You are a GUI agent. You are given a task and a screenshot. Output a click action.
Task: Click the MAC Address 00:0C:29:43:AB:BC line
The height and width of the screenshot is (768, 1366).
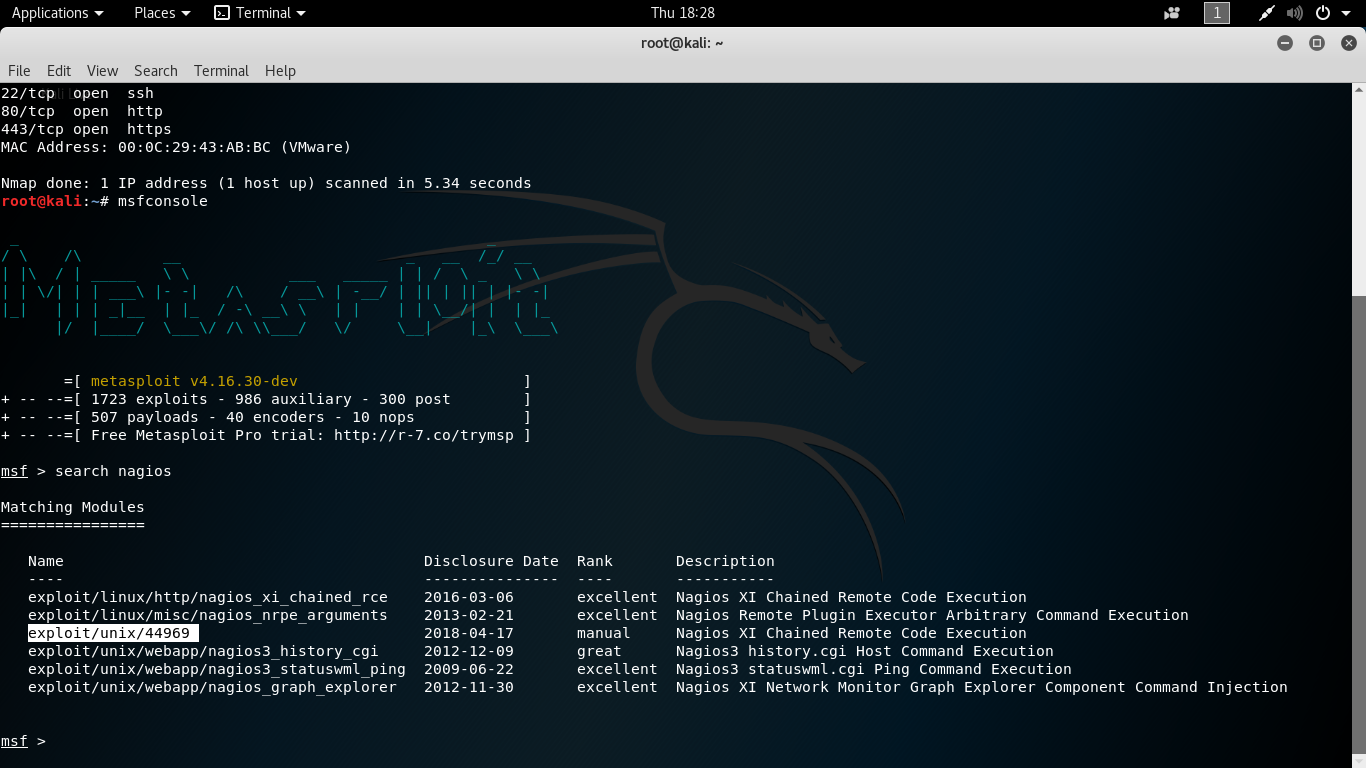[x=176, y=147]
